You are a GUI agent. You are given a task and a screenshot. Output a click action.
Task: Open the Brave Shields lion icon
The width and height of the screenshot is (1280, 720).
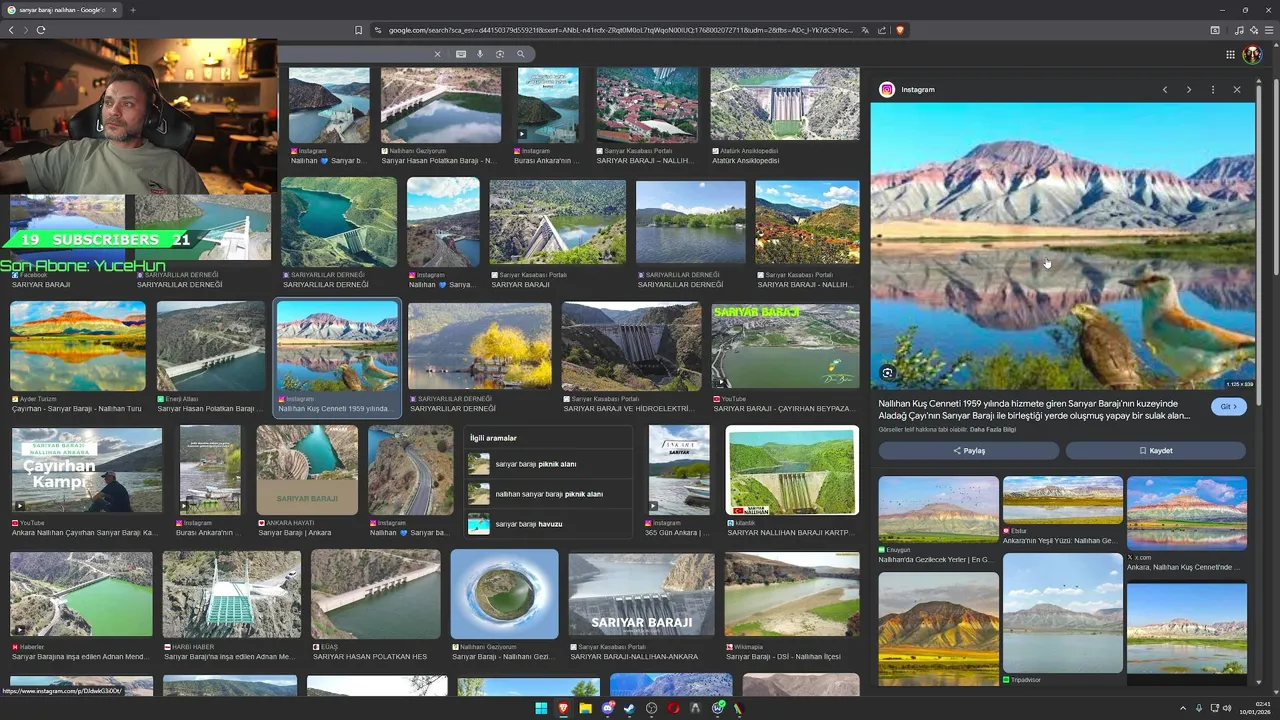coord(900,30)
